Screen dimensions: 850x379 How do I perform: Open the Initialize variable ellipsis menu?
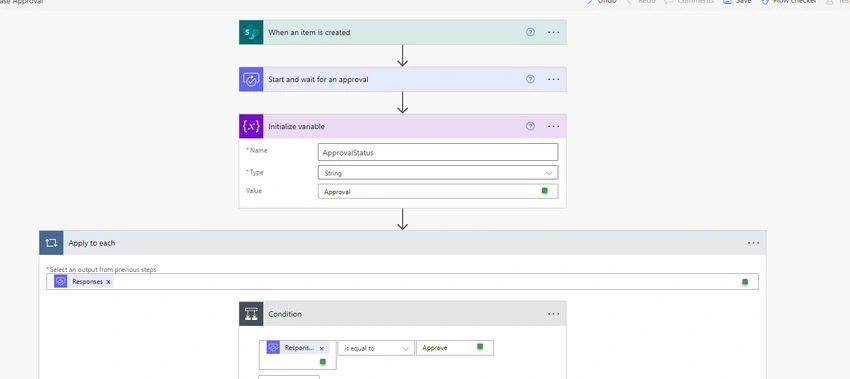tap(553, 126)
